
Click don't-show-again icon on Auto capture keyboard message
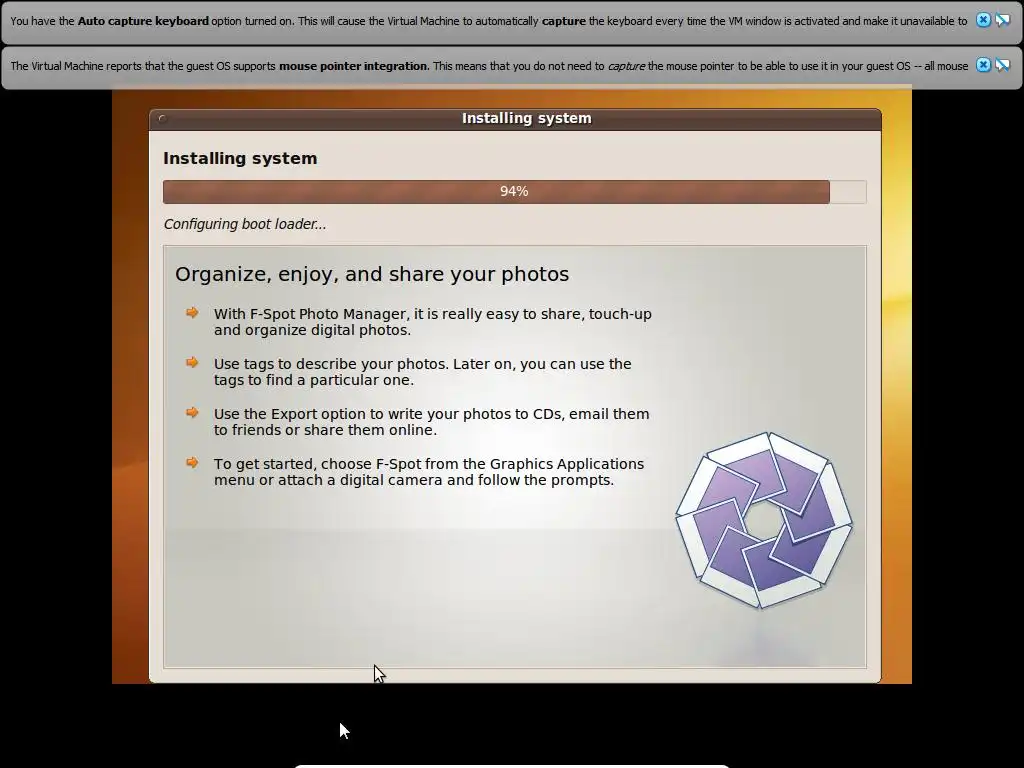coord(1002,20)
